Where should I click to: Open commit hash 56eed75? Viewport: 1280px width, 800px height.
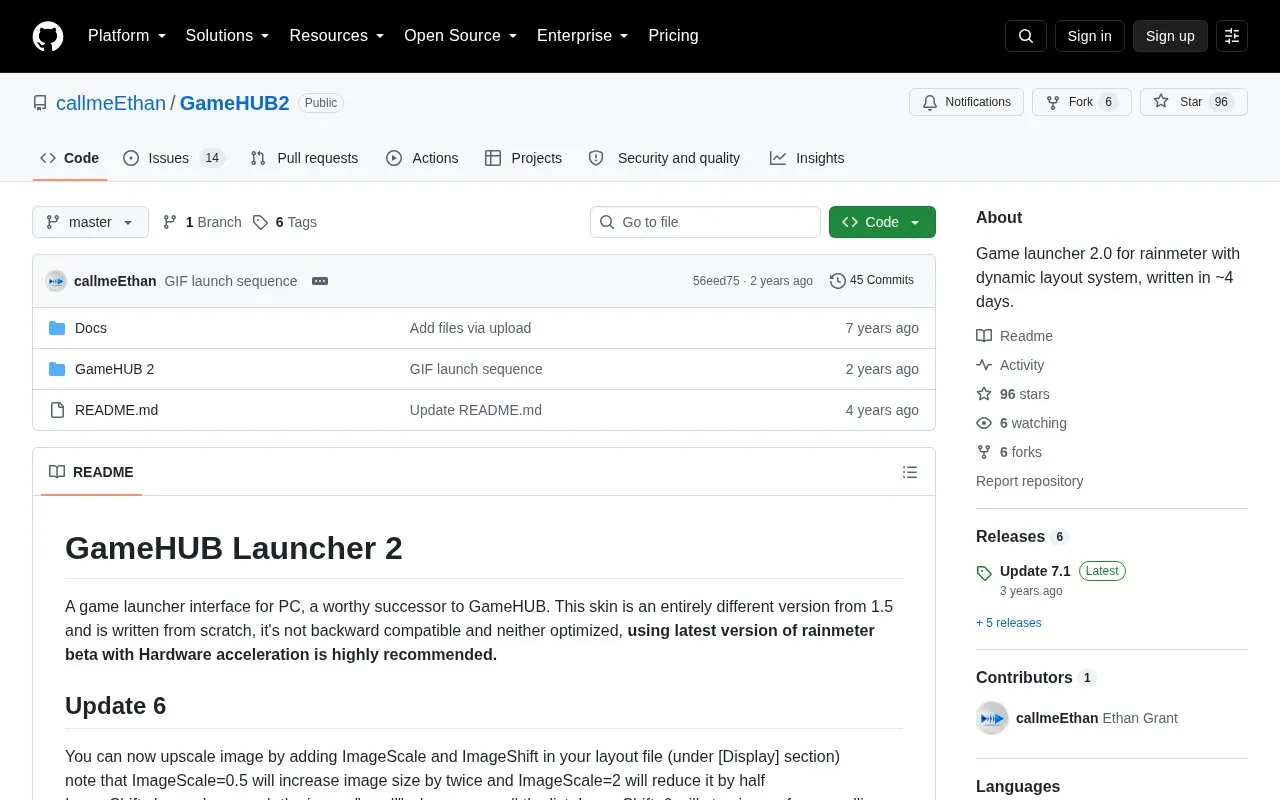(x=716, y=281)
